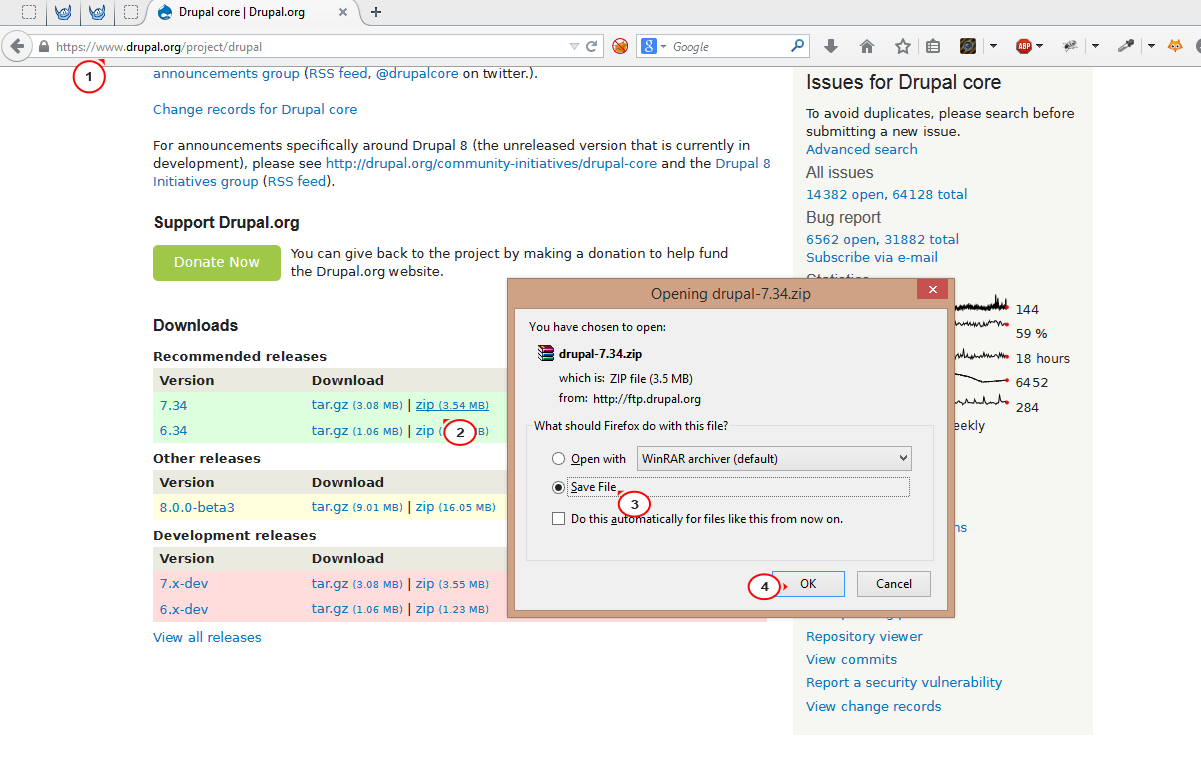Image resolution: width=1201 pixels, height=760 pixels.
Task: Click View all releases link
Action: [x=207, y=637]
